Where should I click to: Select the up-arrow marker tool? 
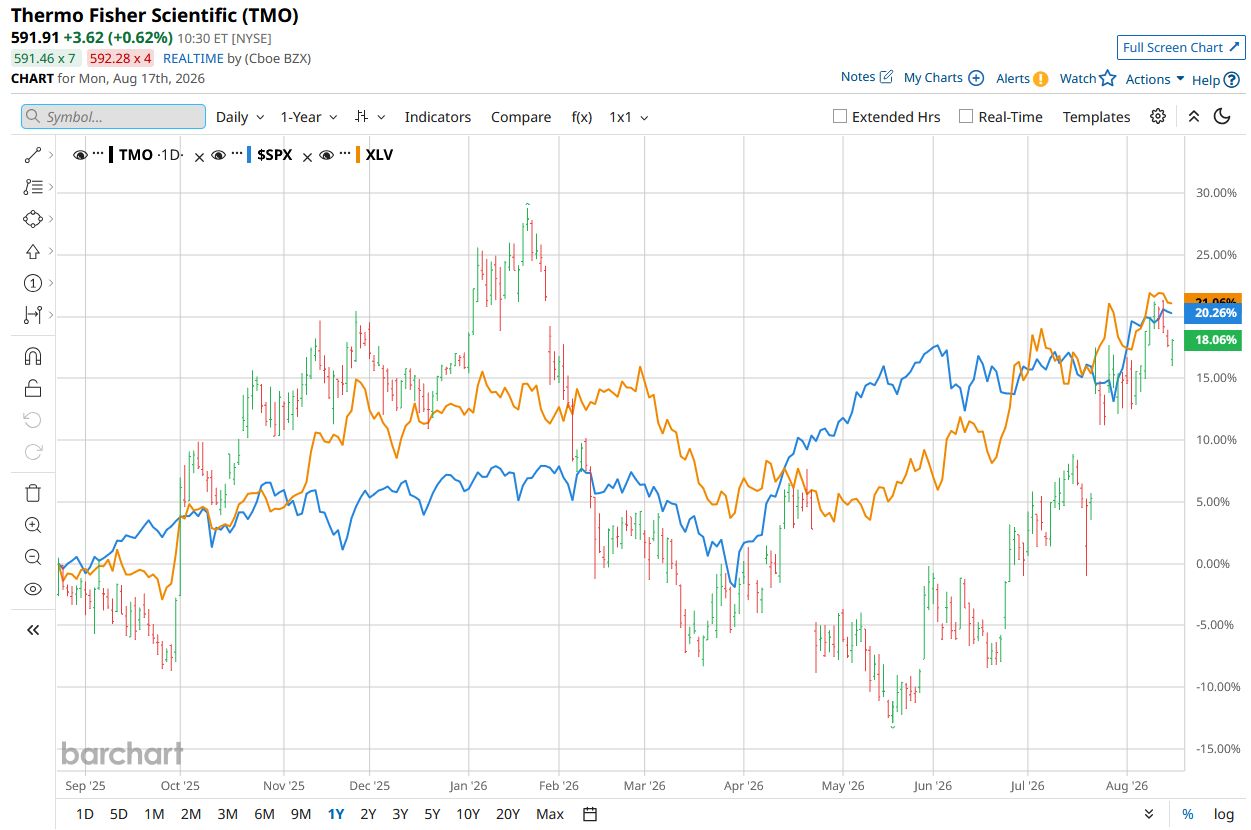33,251
